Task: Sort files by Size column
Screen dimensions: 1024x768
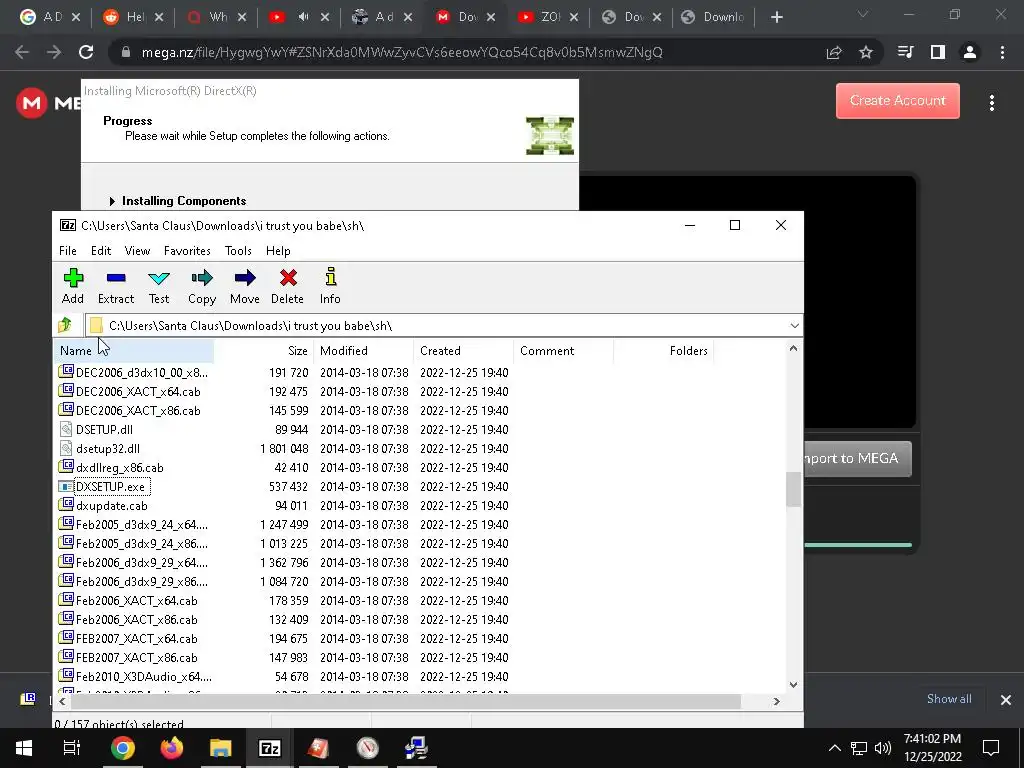Action: [264, 351]
